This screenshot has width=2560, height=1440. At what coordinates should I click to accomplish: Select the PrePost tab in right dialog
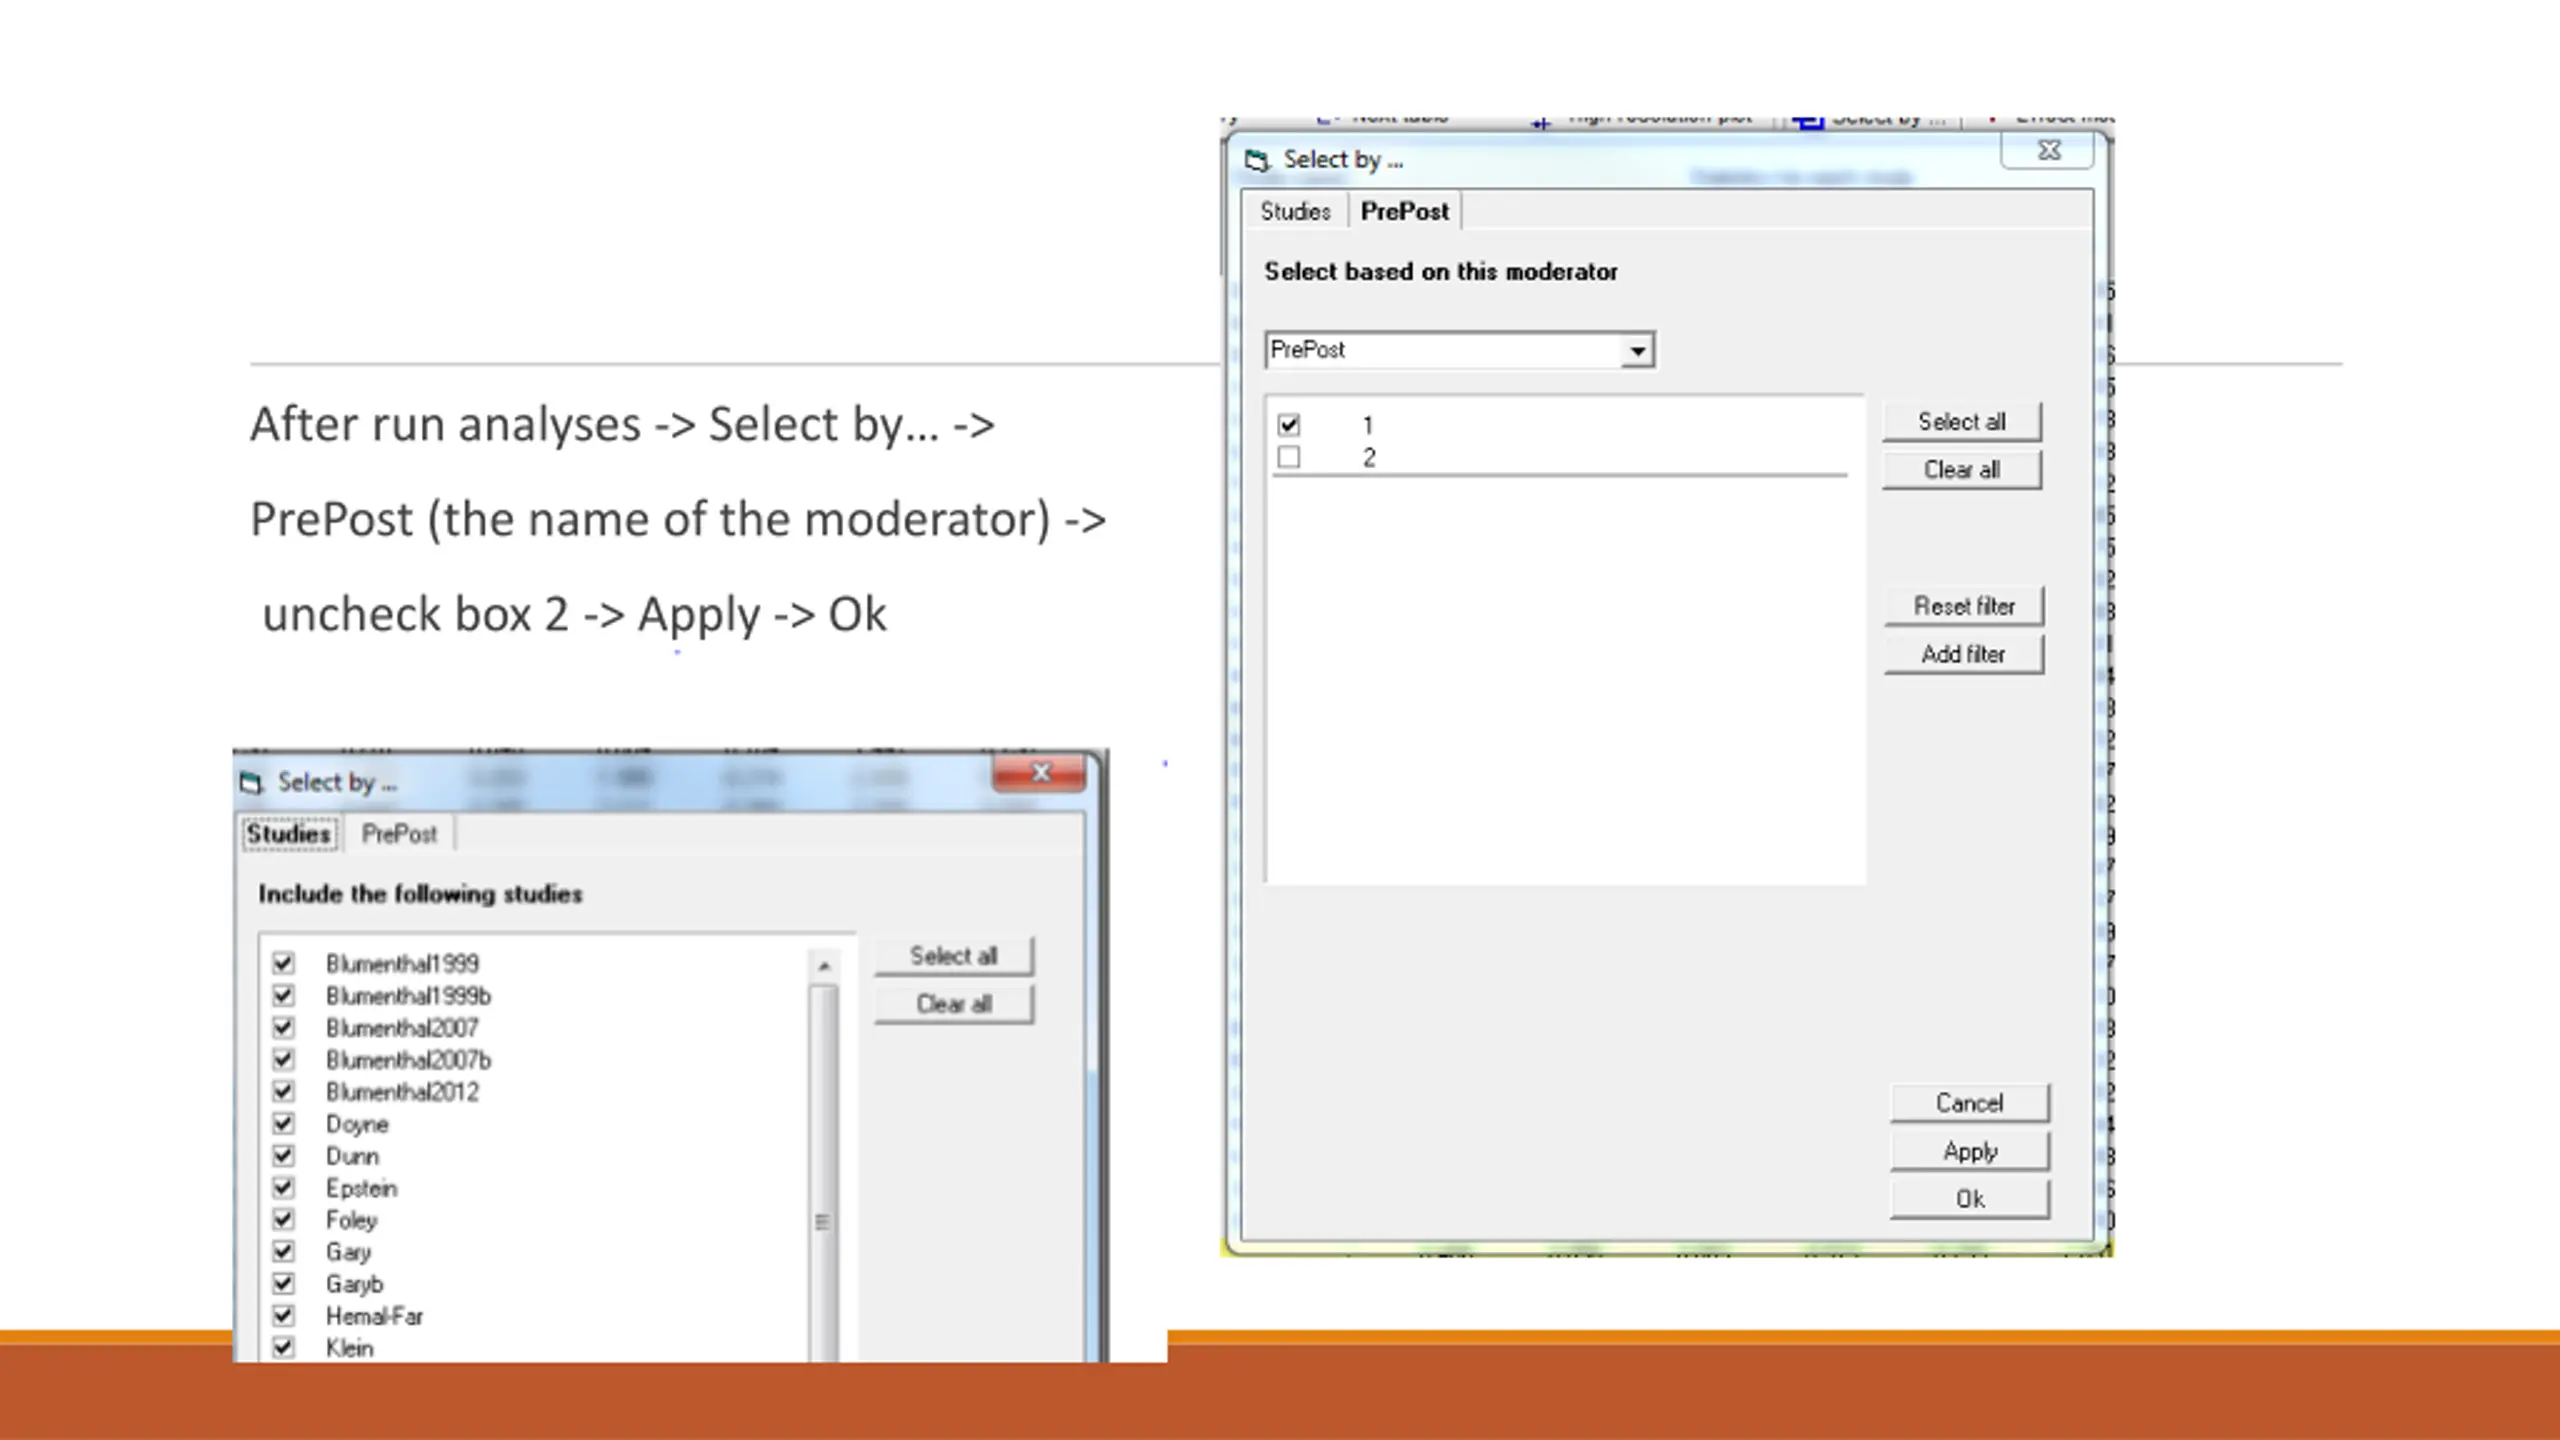(1404, 211)
